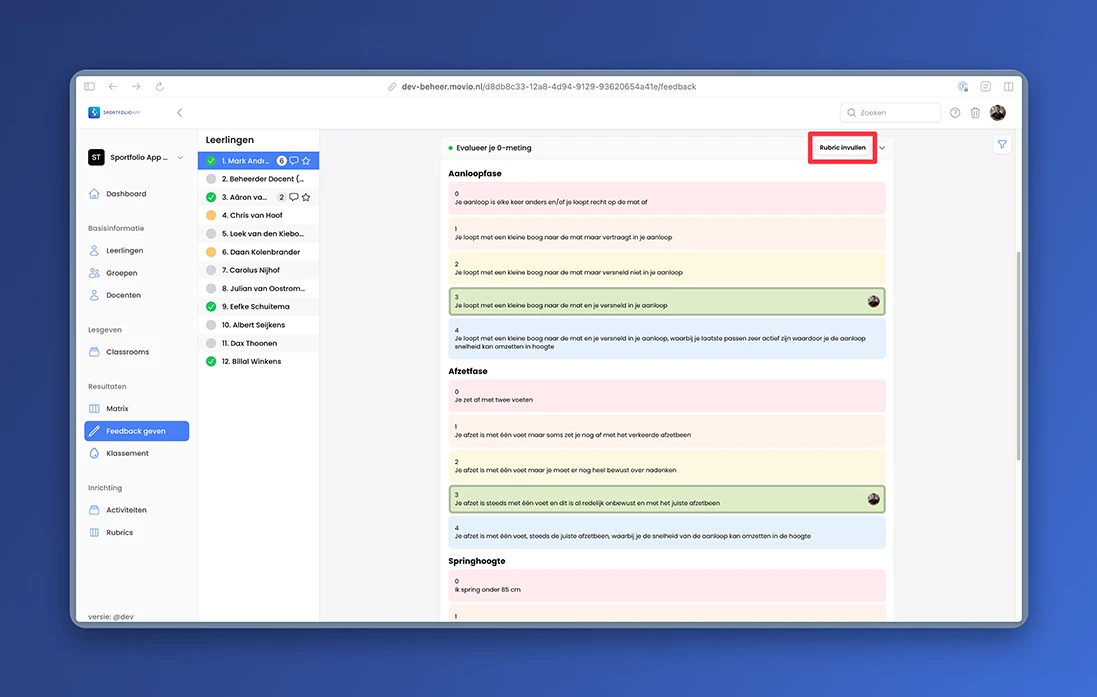Select student 2. Beheerder Docent
This screenshot has height=697, width=1097.
(x=258, y=179)
